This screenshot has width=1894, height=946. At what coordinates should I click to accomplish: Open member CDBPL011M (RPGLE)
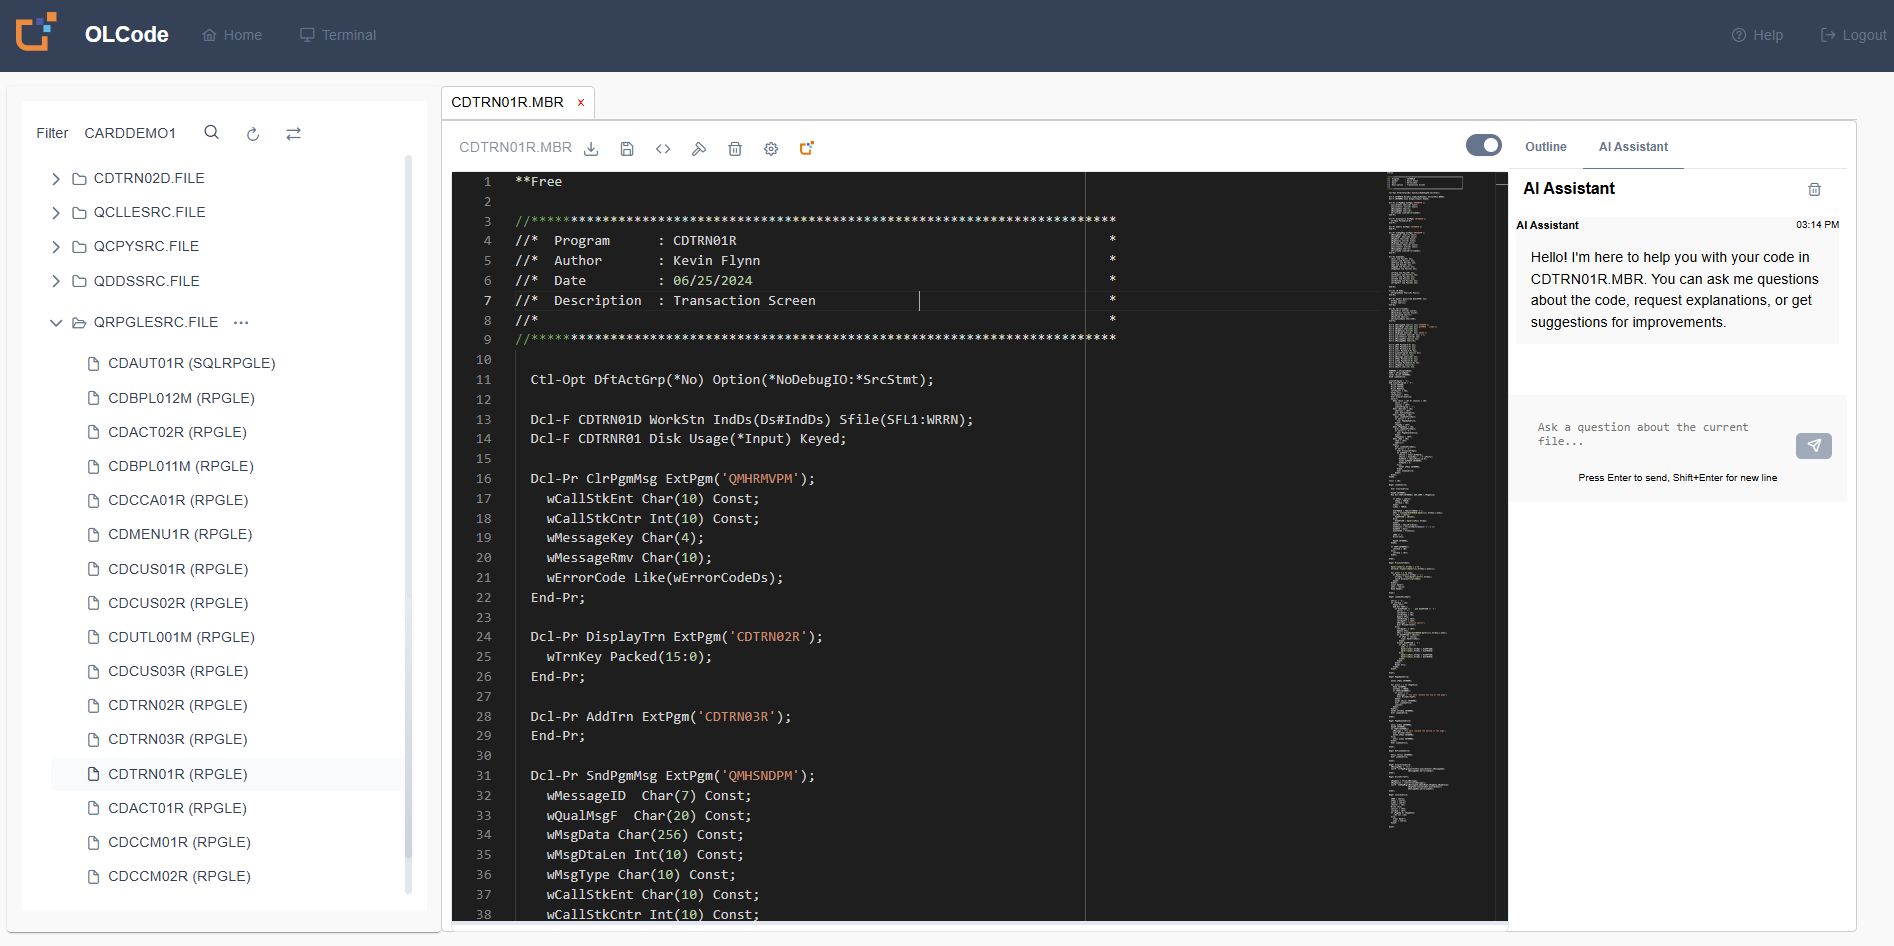(180, 466)
